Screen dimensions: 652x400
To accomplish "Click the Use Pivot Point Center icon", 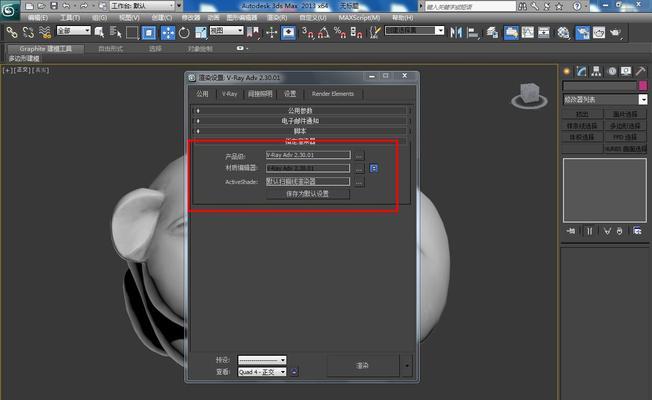I will [x=253, y=32].
